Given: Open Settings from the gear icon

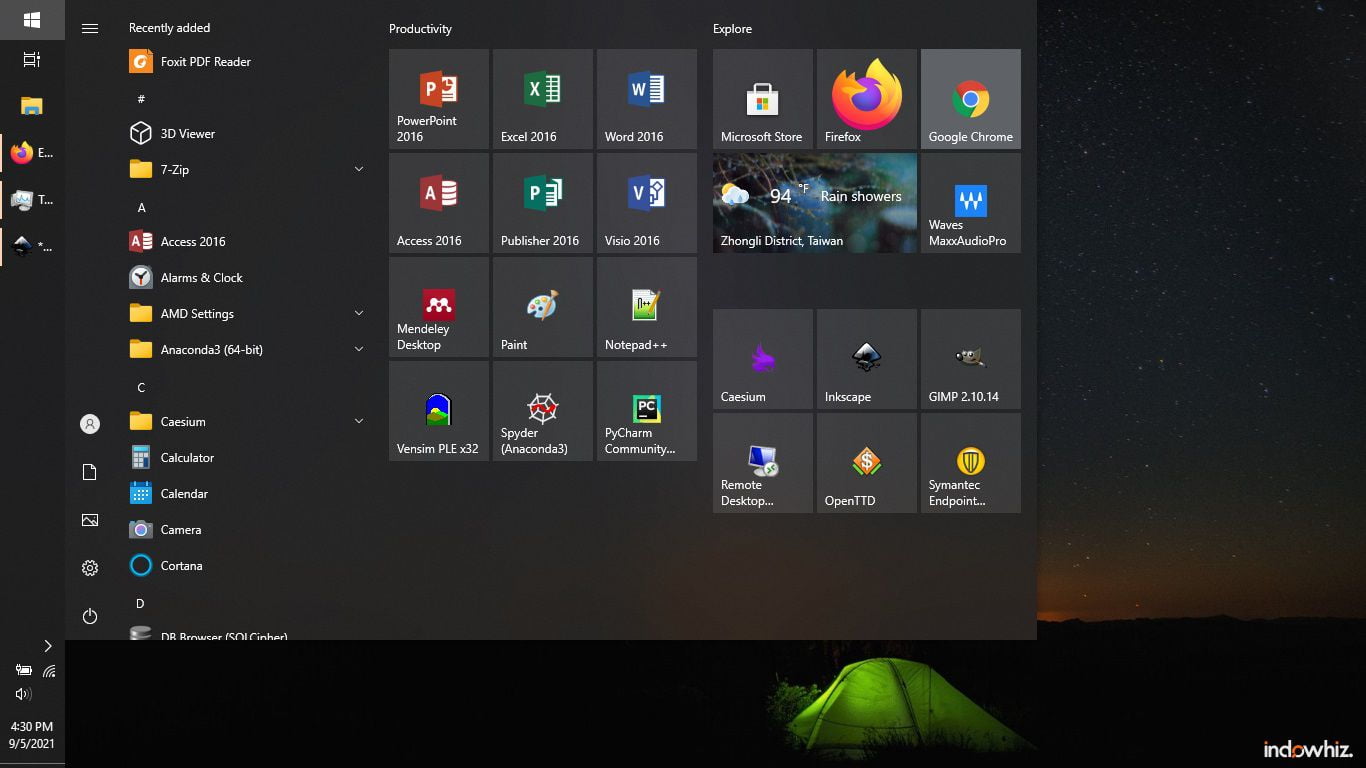Looking at the screenshot, I should click(90, 568).
